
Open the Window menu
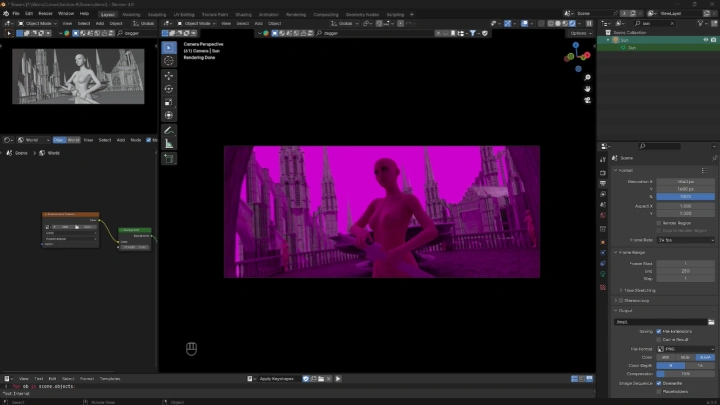[66, 14]
